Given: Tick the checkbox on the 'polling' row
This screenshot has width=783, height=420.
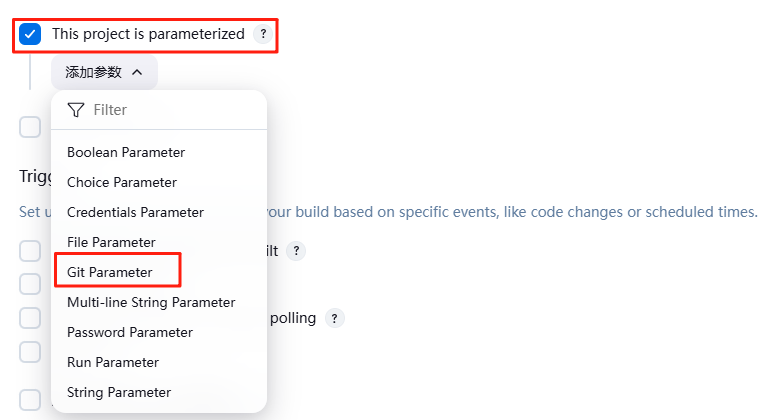Looking at the screenshot, I should pyautogui.click(x=30, y=318).
